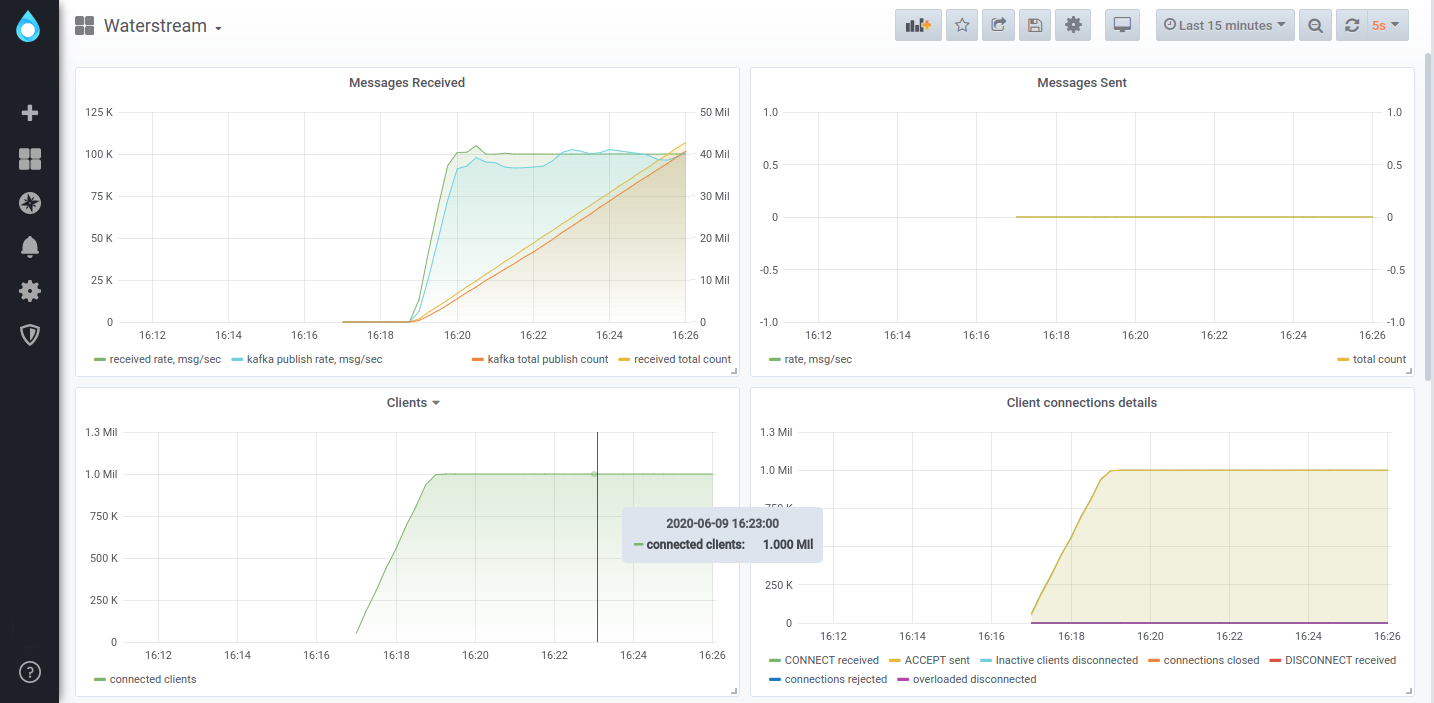Open the Explore compass icon
Viewport: 1434px width, 703px height.
click(30, 203)
